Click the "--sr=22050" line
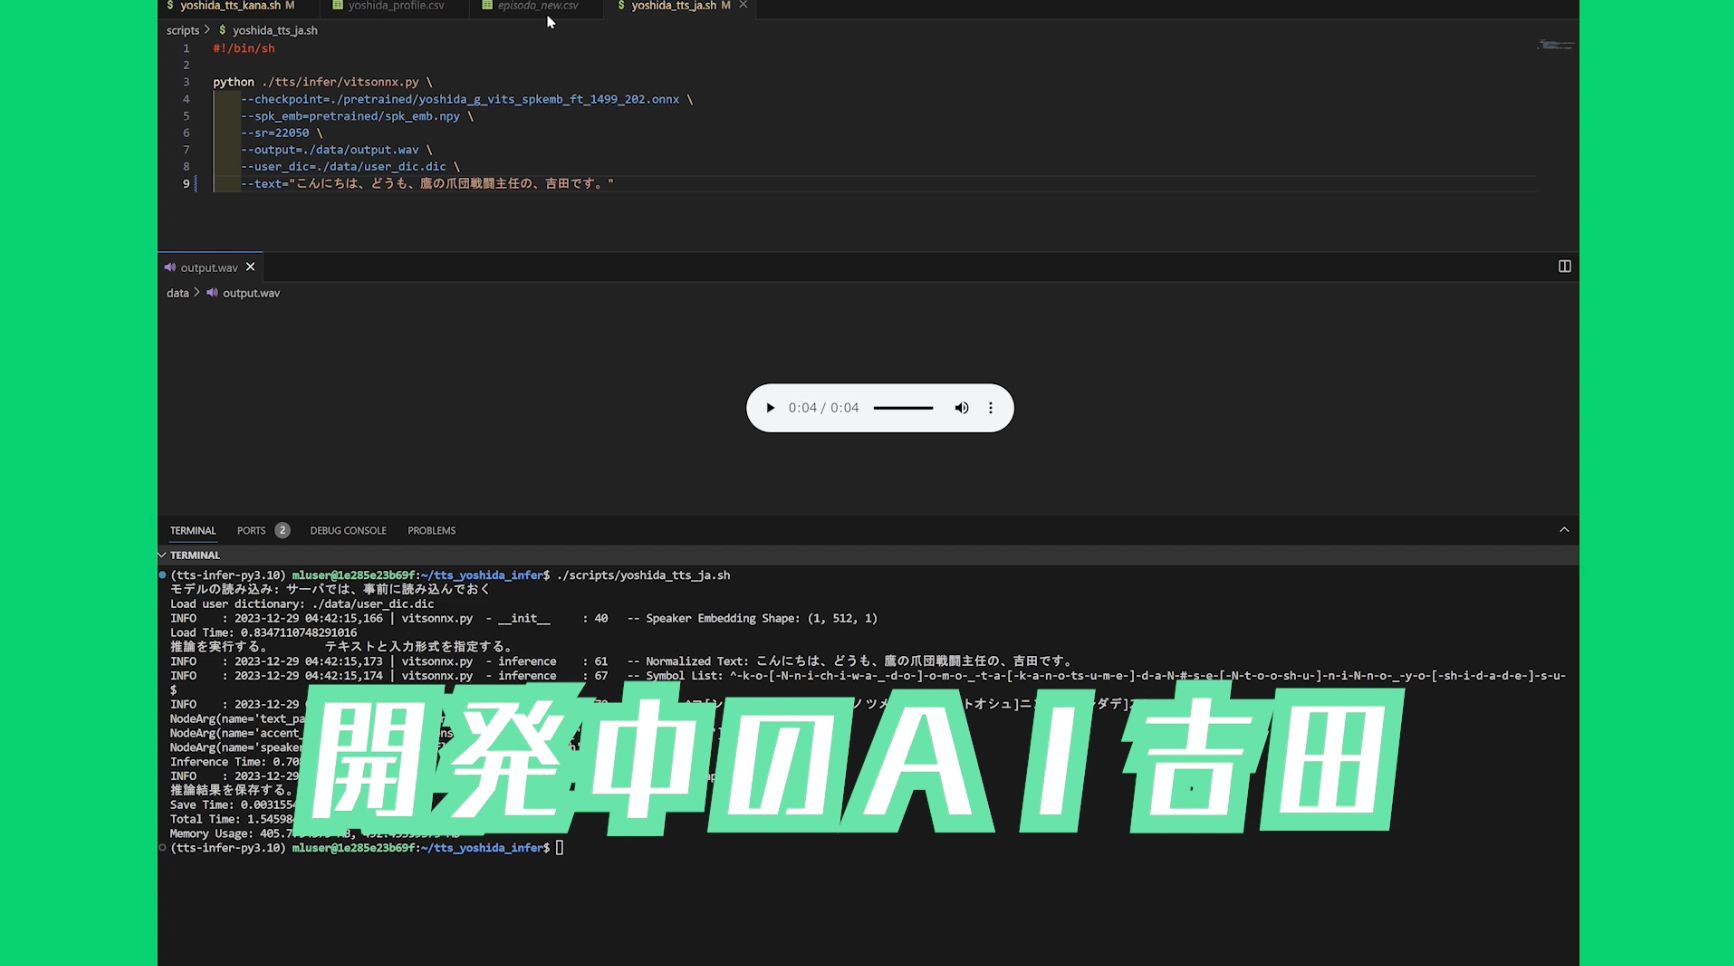Viewport: 1734px width, 966px height. coord(281,133)
